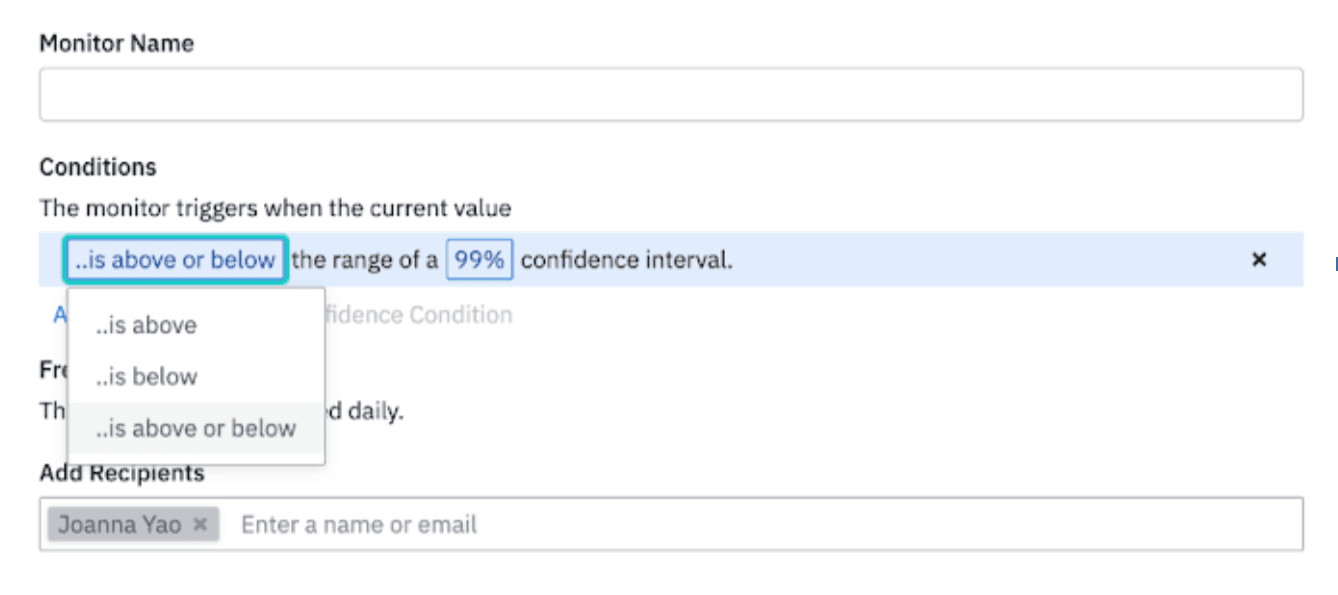The image size is (1338, 595).
Task: Click the 'the range of a' text
Action: pos(365,260)
